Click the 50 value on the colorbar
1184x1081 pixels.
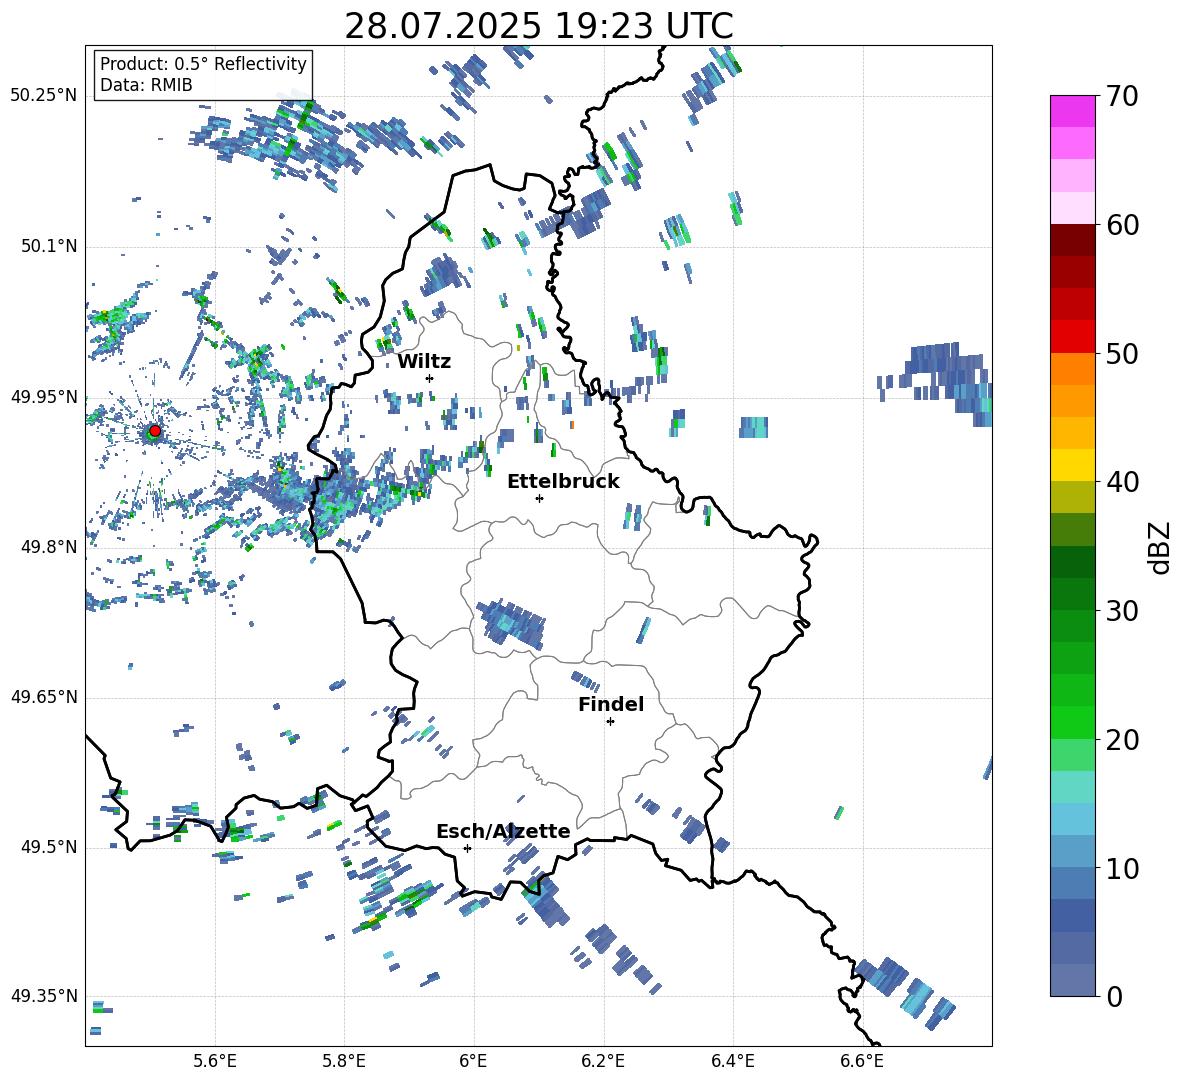[1122, 353]
